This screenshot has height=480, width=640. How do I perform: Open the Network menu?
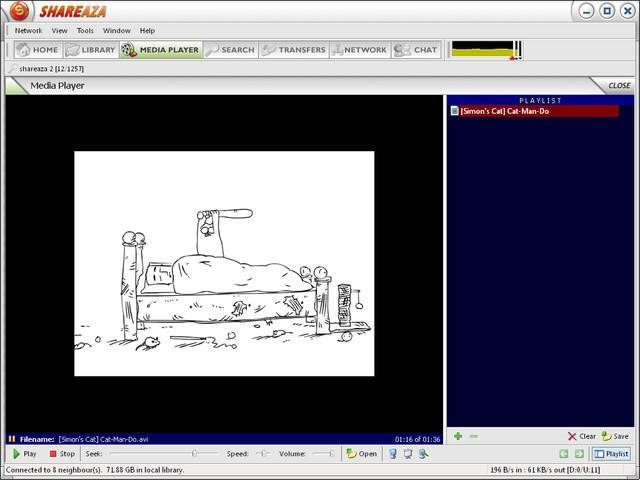28,31
